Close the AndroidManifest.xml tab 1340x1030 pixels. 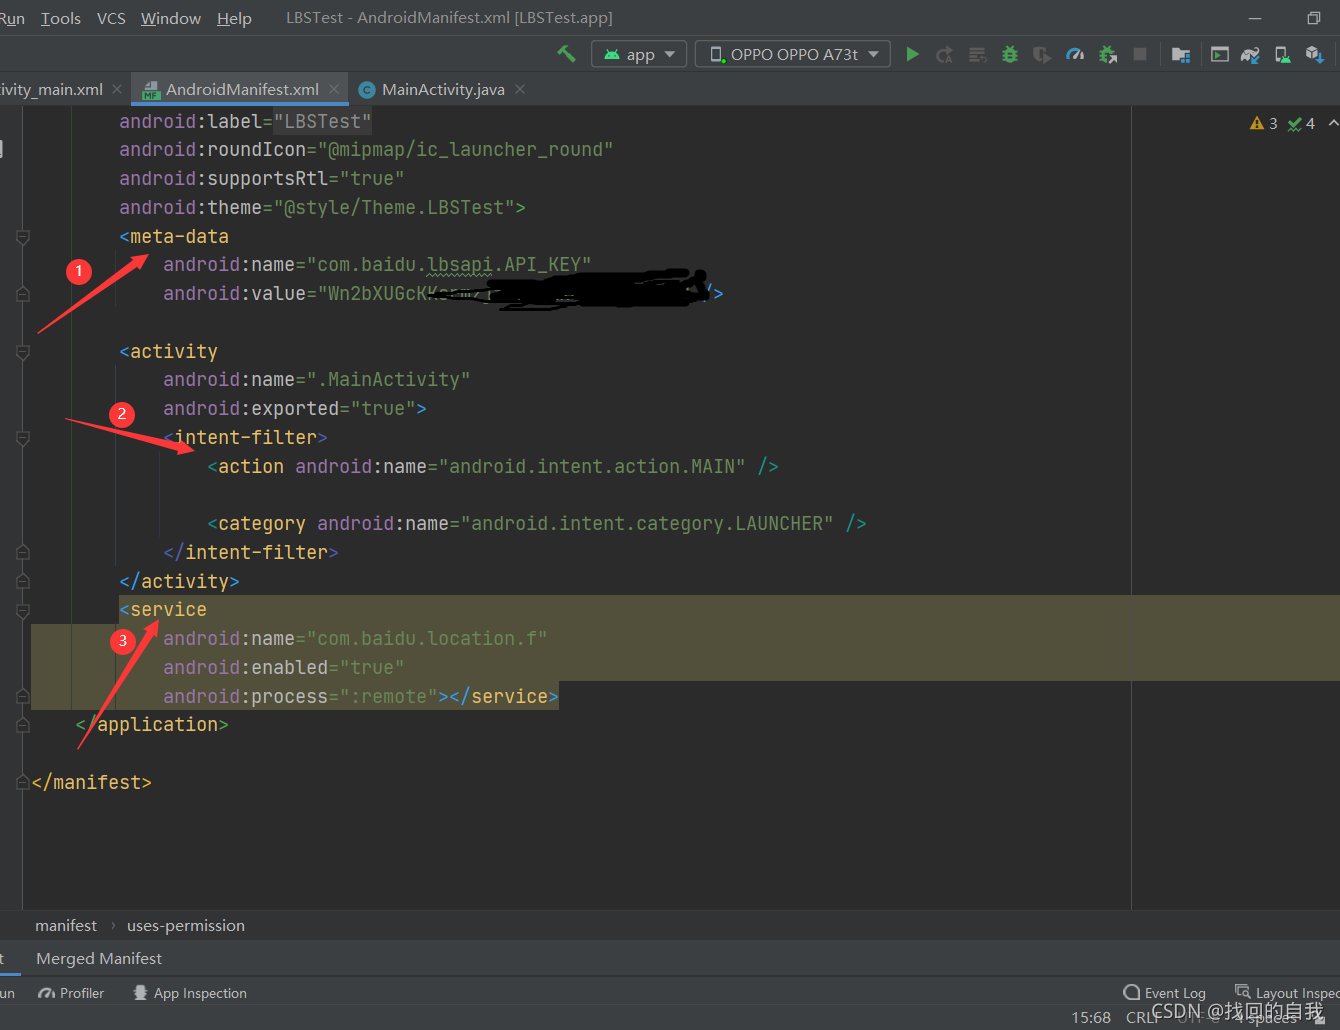coord(334,89)
